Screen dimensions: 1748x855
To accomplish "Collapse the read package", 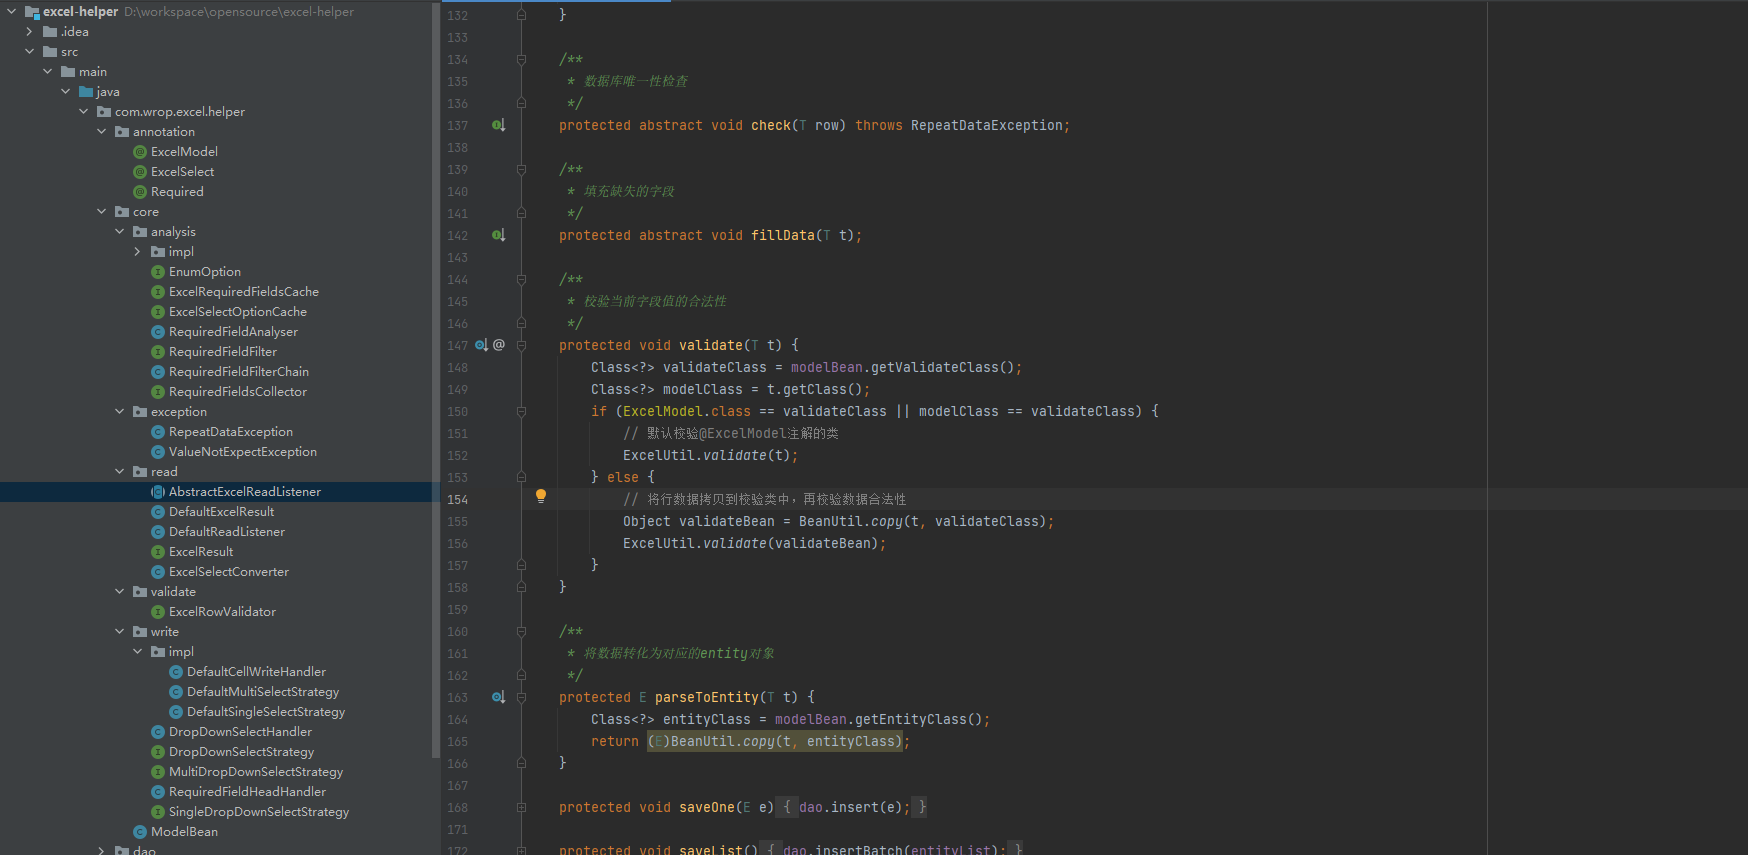I will [119, 472].
